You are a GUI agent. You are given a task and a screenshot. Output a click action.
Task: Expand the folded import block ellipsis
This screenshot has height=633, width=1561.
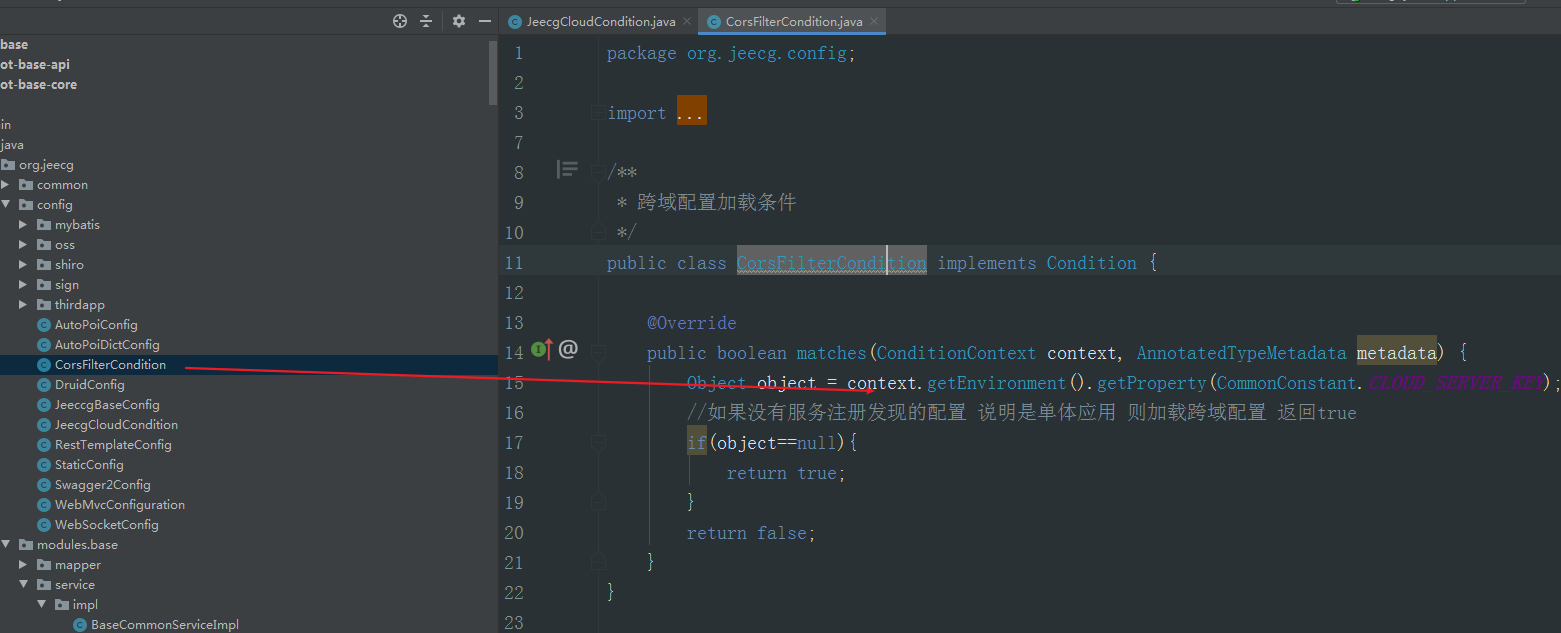691,112
